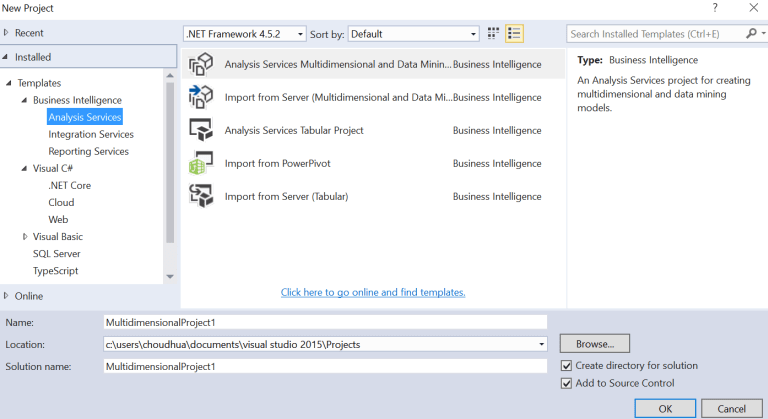768x419 pixels.
Task: Click the template tree scrollbar down arrow
Action: tap(169, 276)
